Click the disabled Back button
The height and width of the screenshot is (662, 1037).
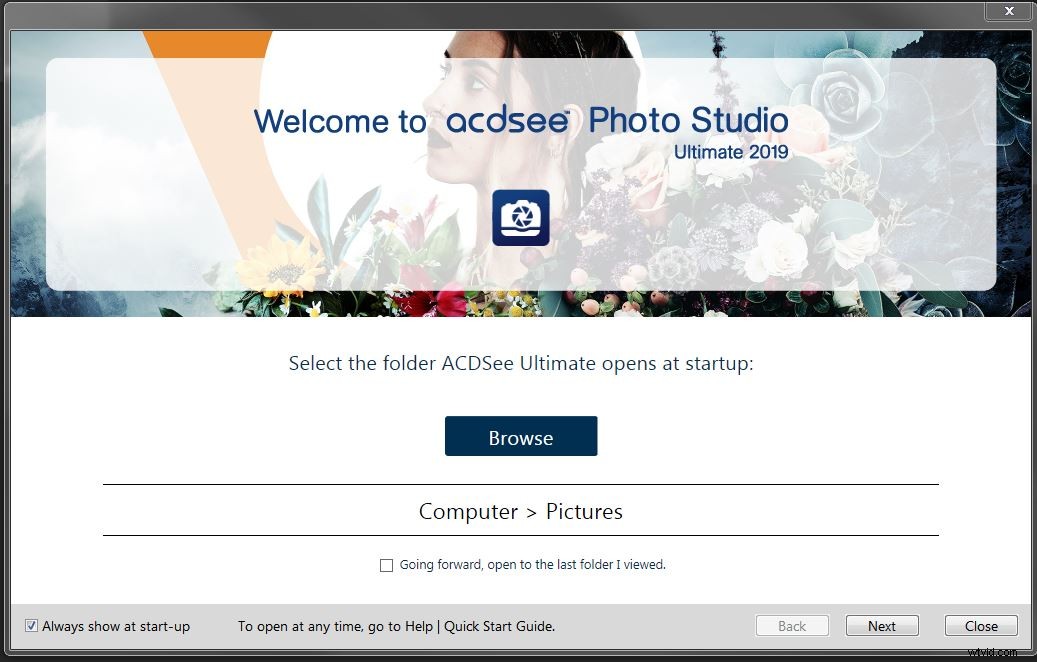791,625
